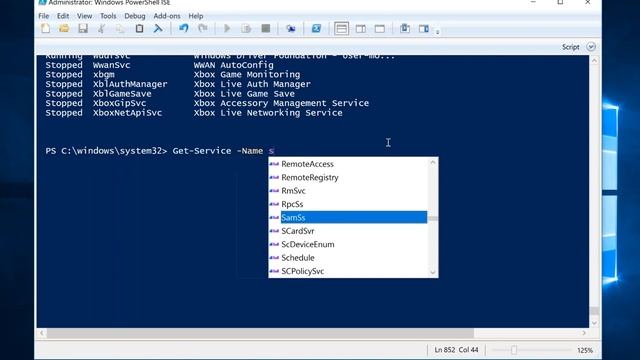Screen dimensions: 640x360
Task: Open the Debug menu
Action: click(135, 16)
